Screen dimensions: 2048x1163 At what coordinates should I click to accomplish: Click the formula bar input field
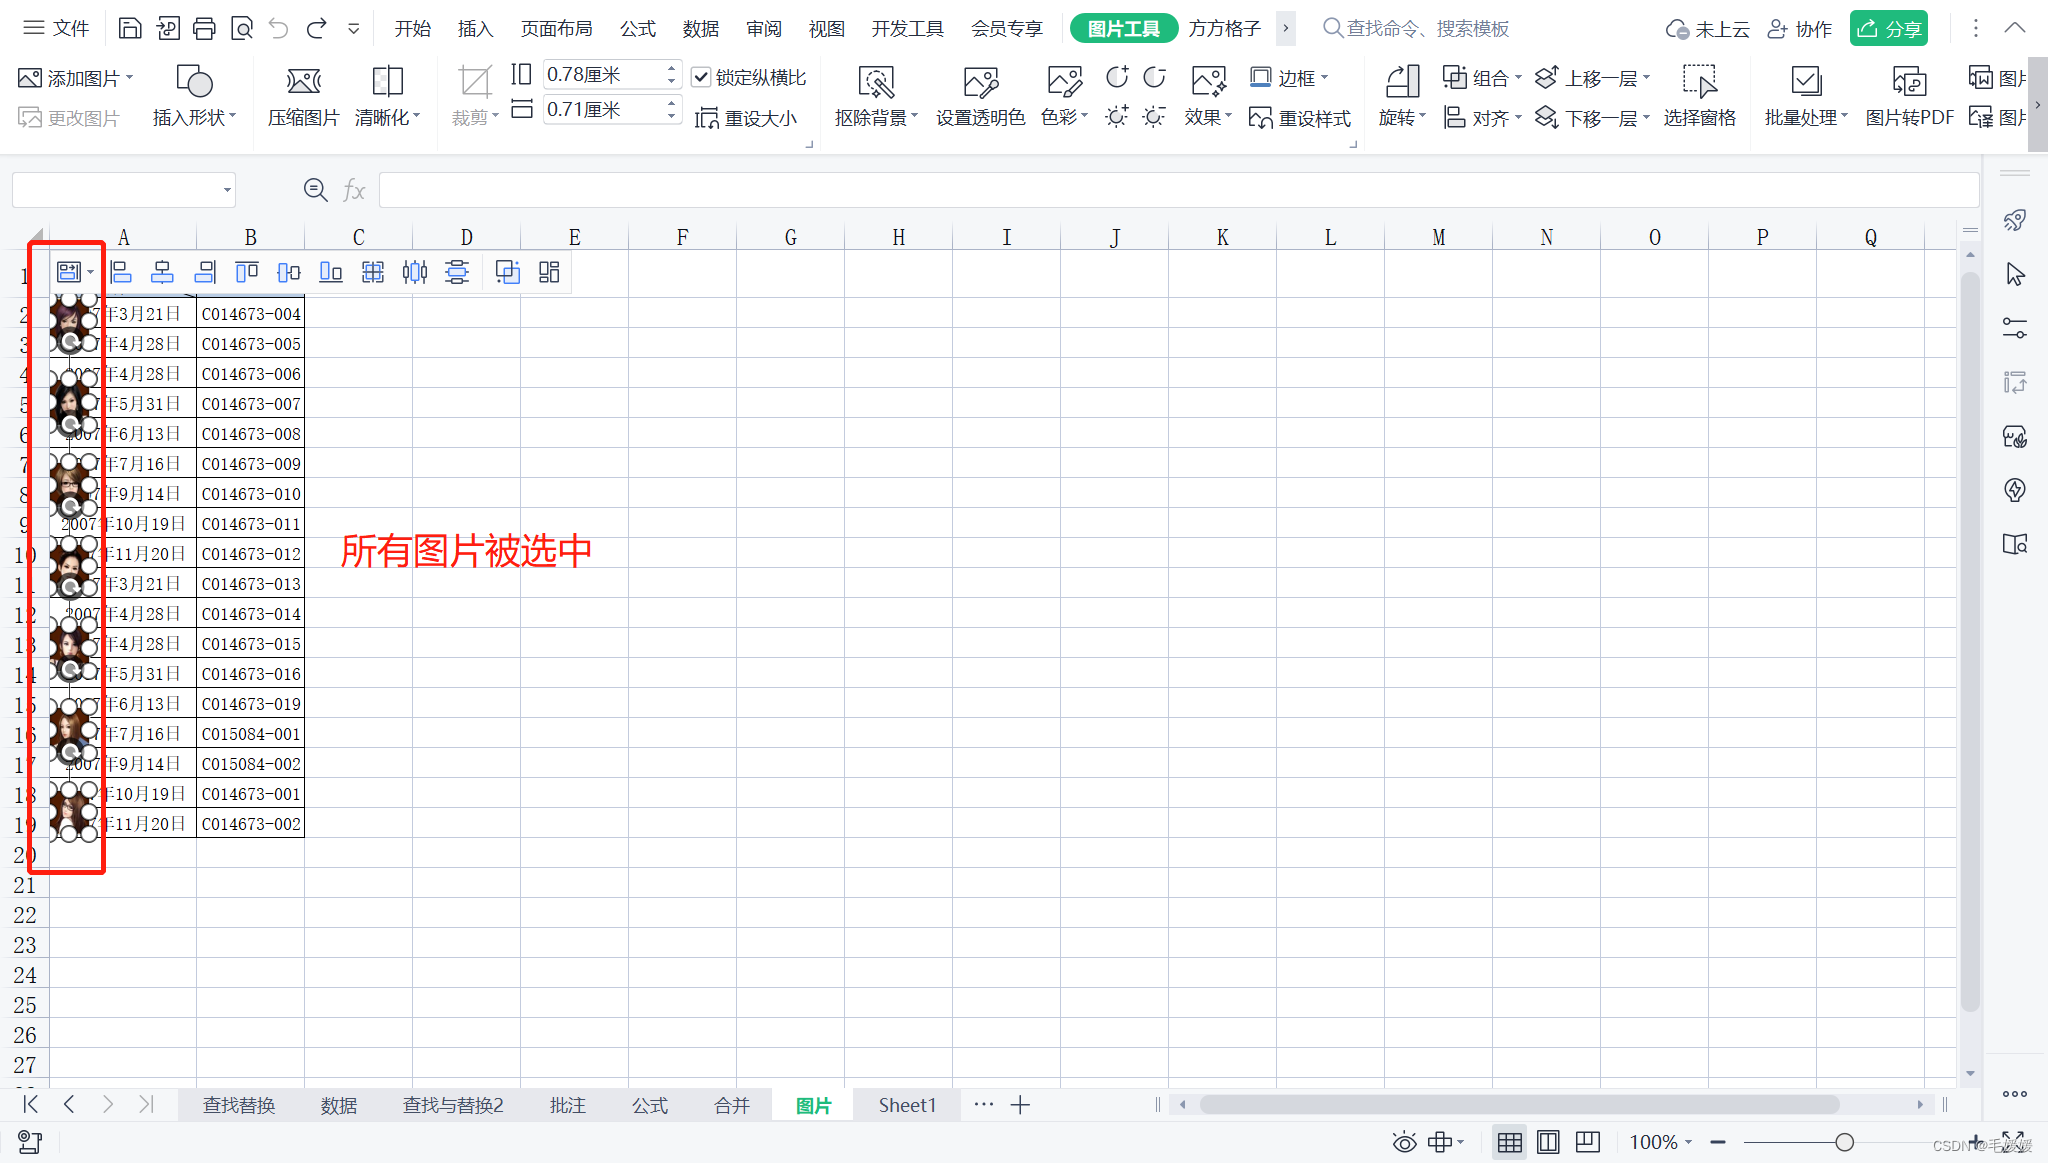(1178, 190)
